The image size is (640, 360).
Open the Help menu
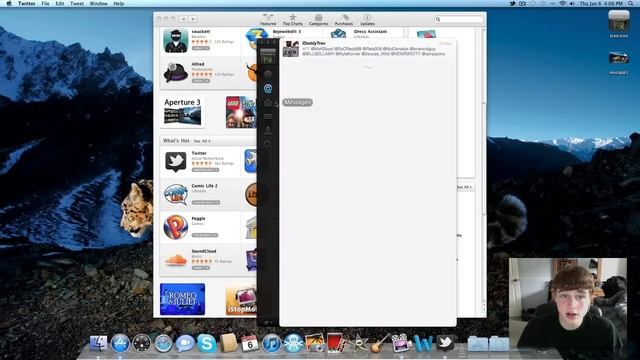pyautogui.click(x=118, y=3)
